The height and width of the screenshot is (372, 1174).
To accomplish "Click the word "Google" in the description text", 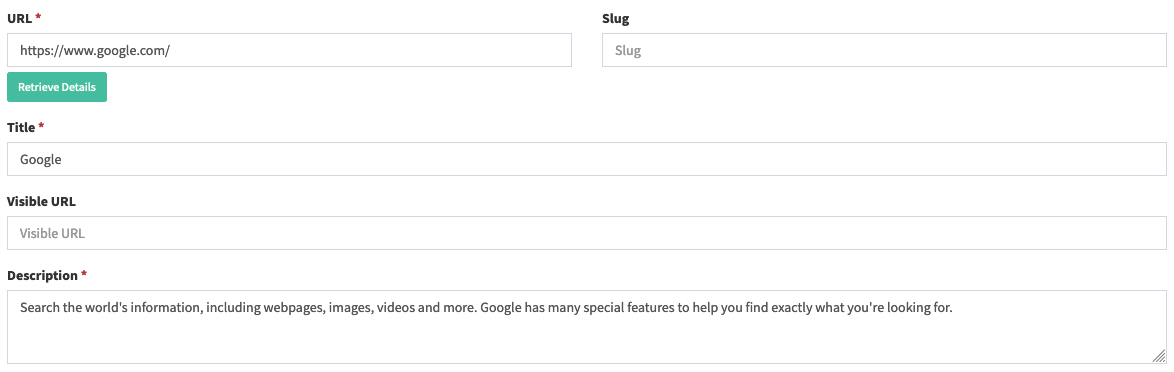I will point(497,308).
